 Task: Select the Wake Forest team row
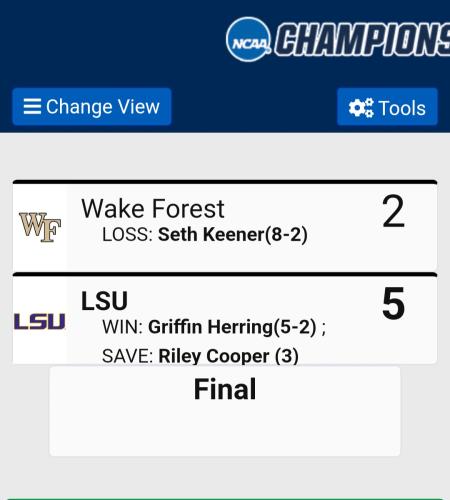click(225, 226)
